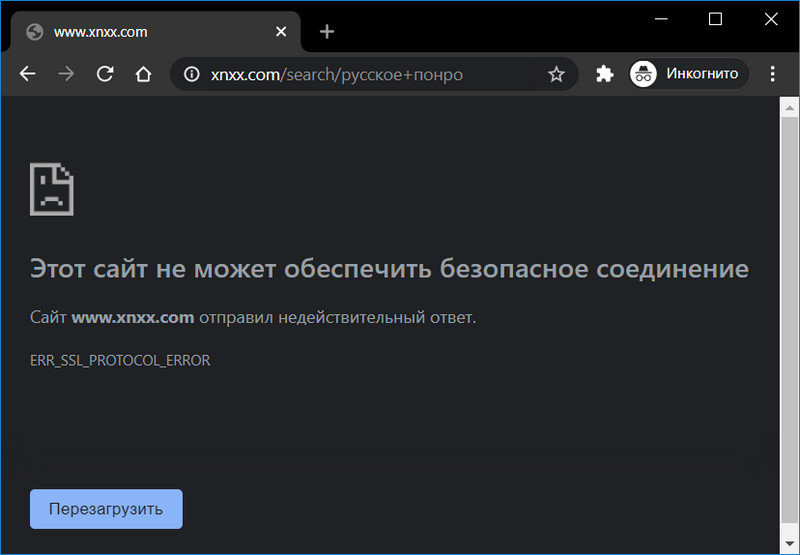Click the Инкогнито profile button
Image resolution: width=800 pixels, height=555 pixels.
689,74
